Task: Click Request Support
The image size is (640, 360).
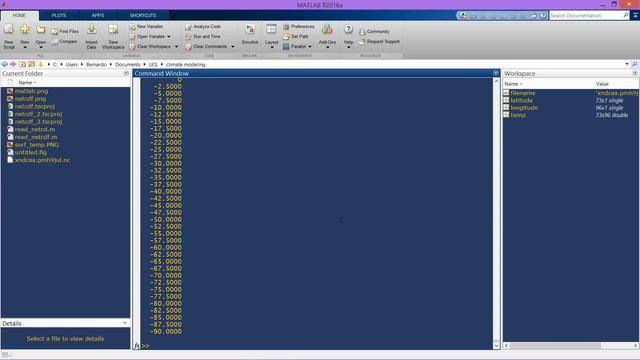Action: 379,42
